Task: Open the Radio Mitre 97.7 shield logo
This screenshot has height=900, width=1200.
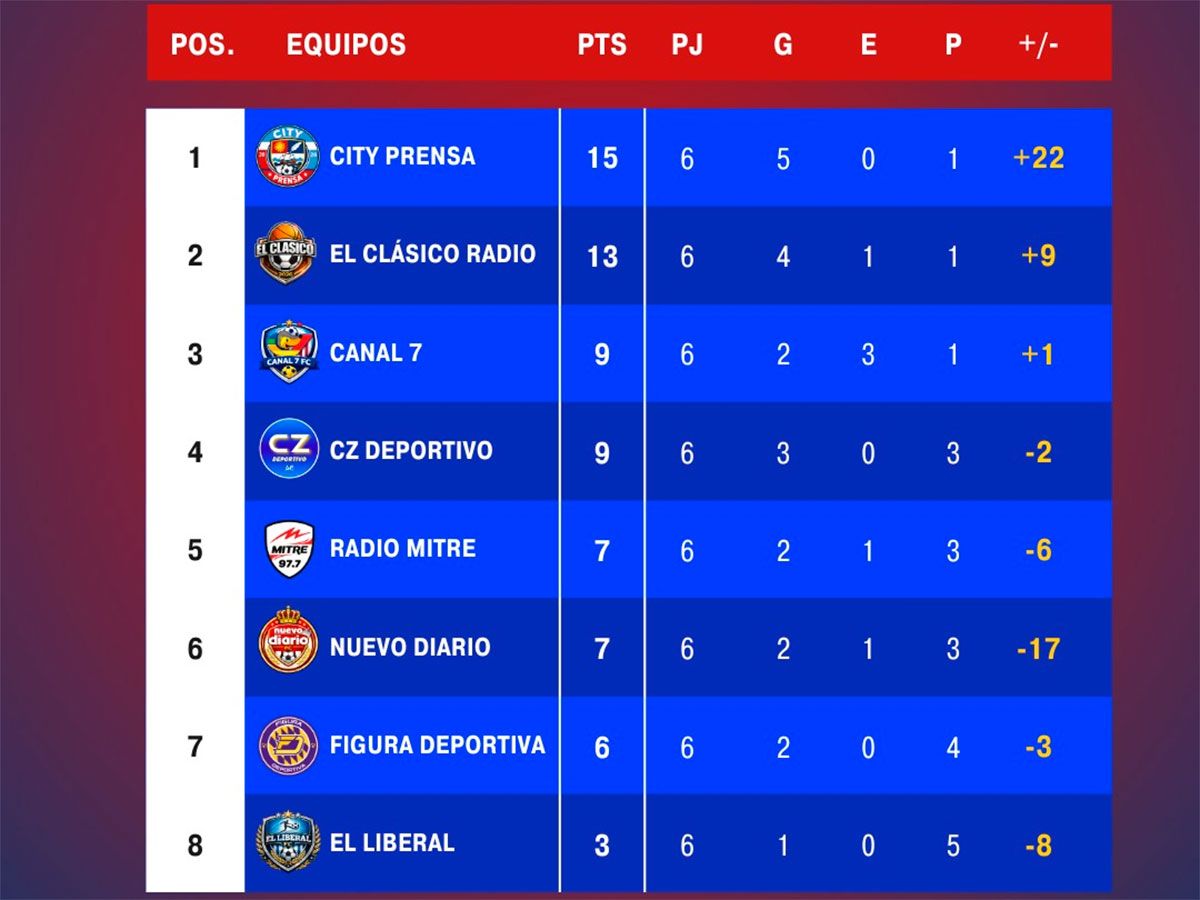Action: tap(289, 549)
